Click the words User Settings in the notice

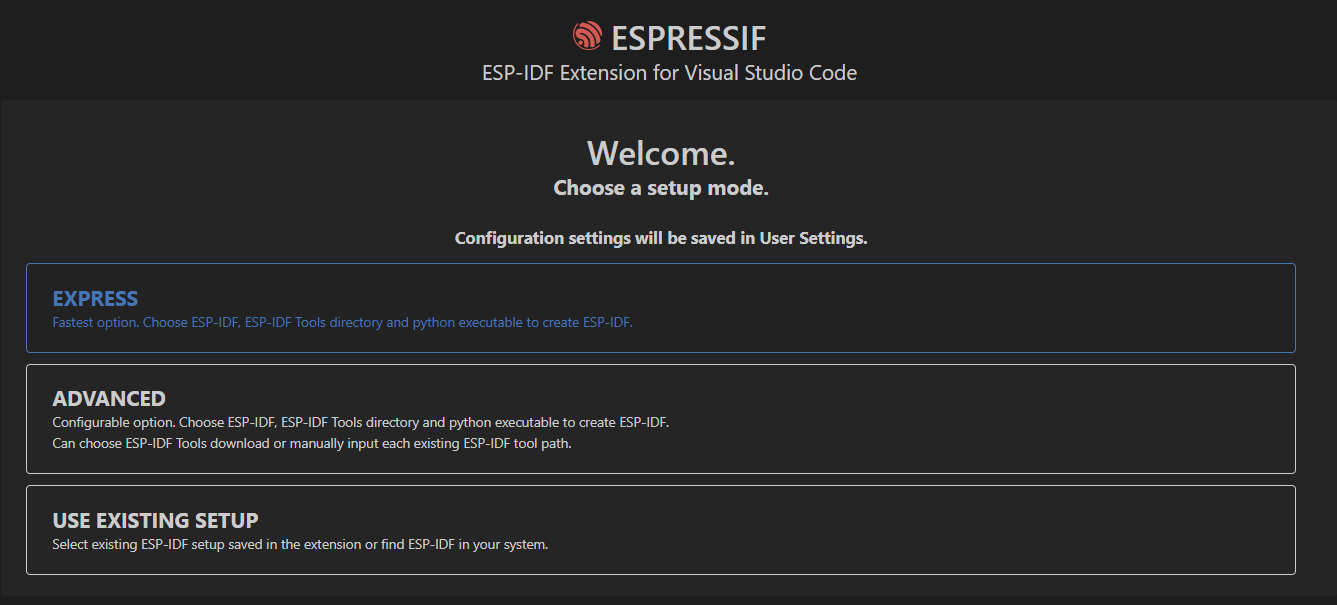pos(813,238)
